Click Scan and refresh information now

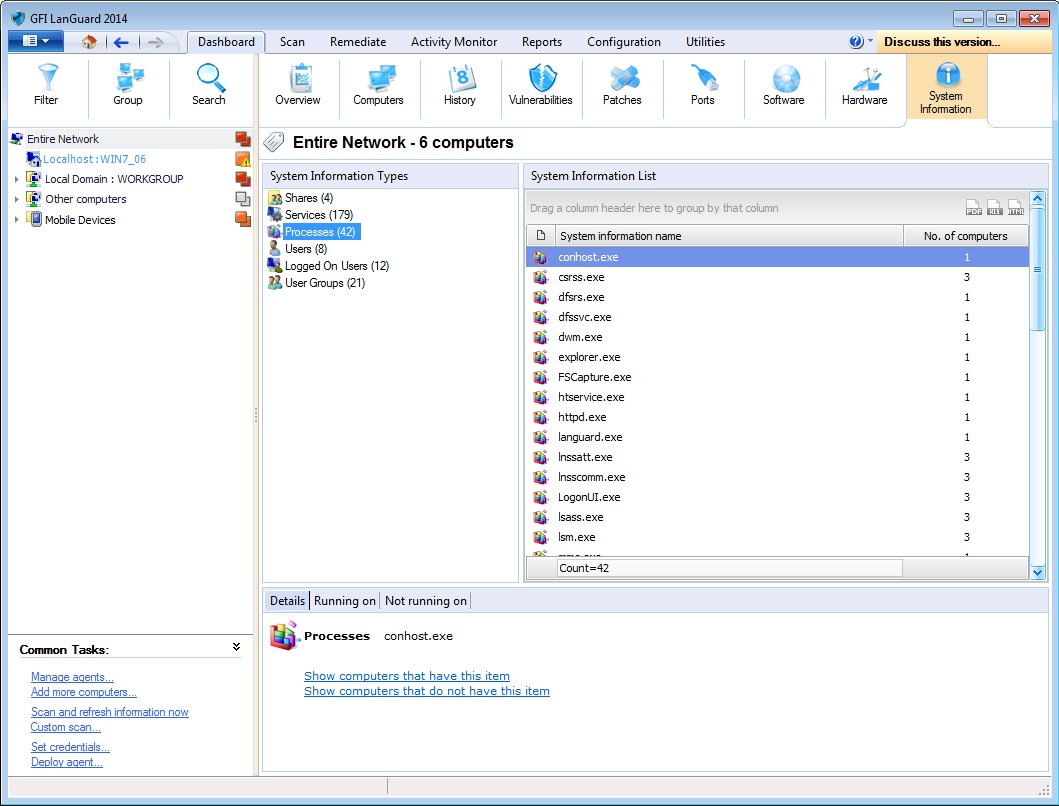click(x=109, y=712)
